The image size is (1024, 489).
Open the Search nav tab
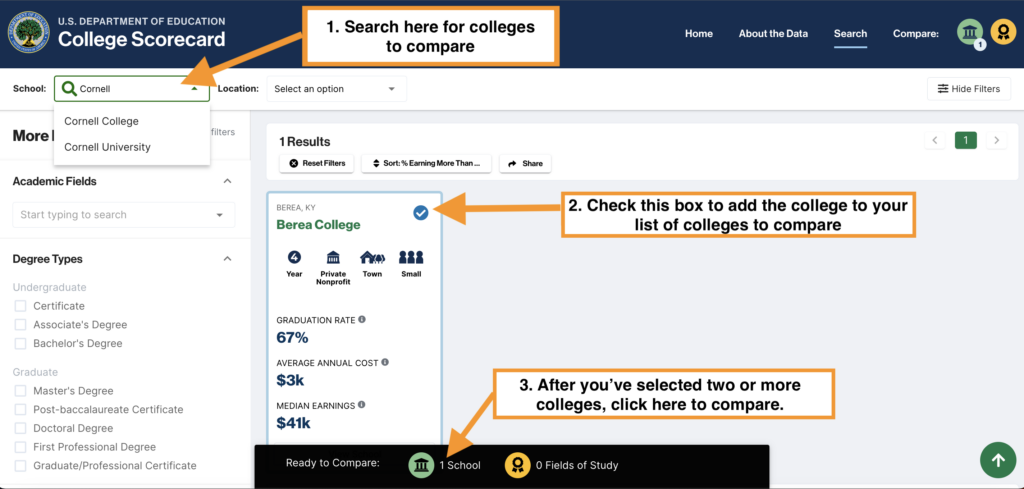[850, 34]
